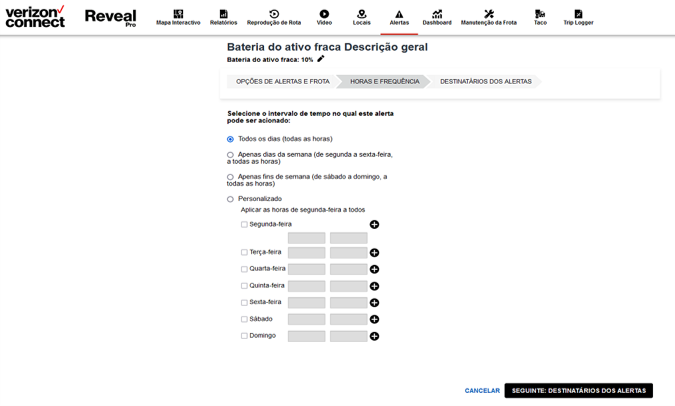The height and width of the screenshot is (406, 675).
Task: Click Sábado start time field
Action: pyautogui.click(x=307, y=319)
